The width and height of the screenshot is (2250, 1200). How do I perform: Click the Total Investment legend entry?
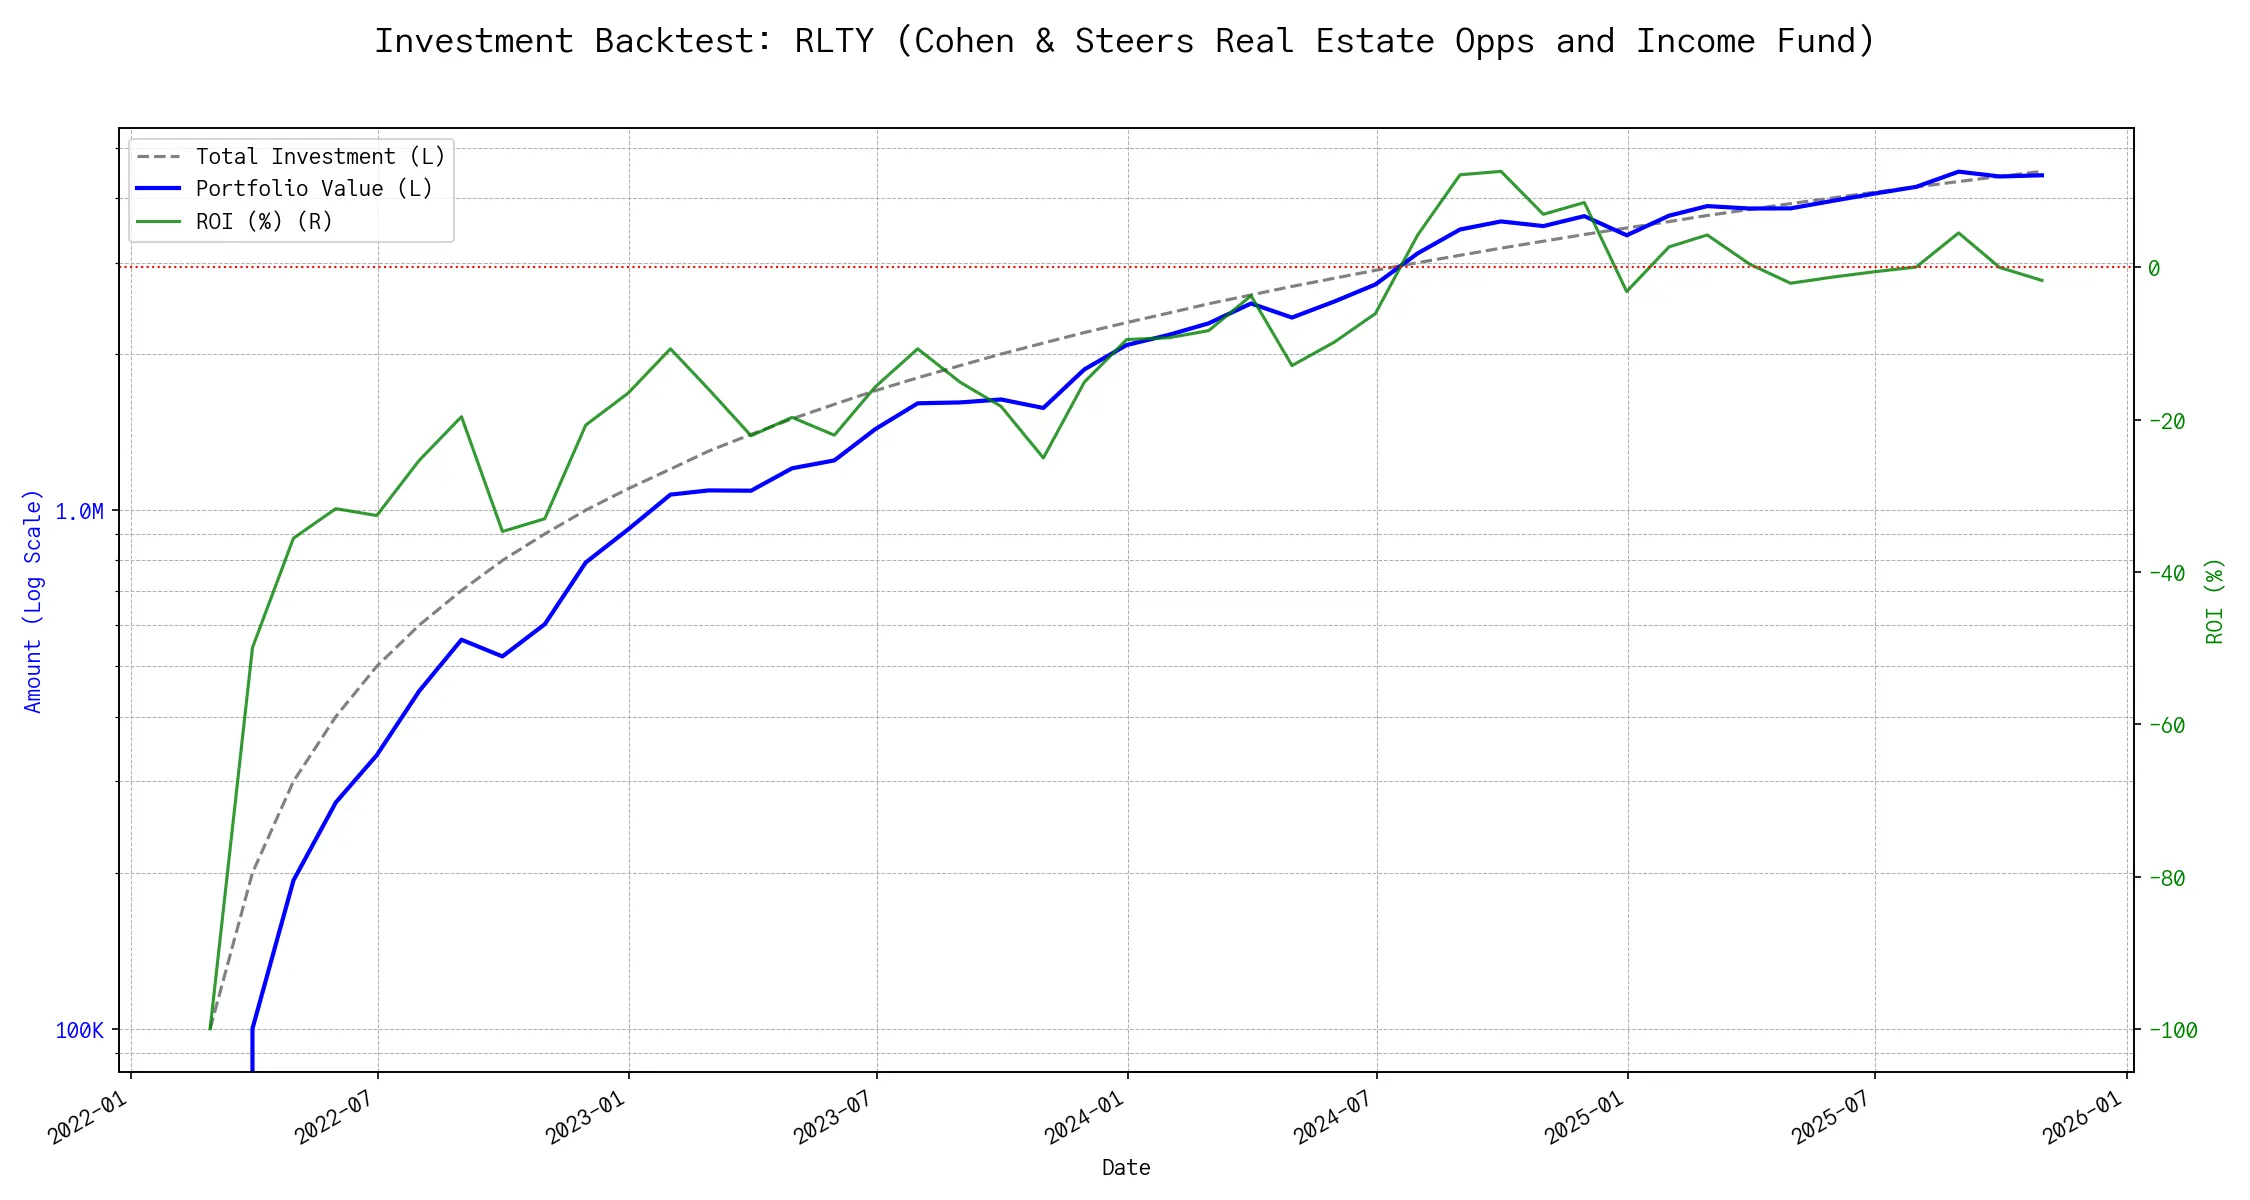(320, 157)
